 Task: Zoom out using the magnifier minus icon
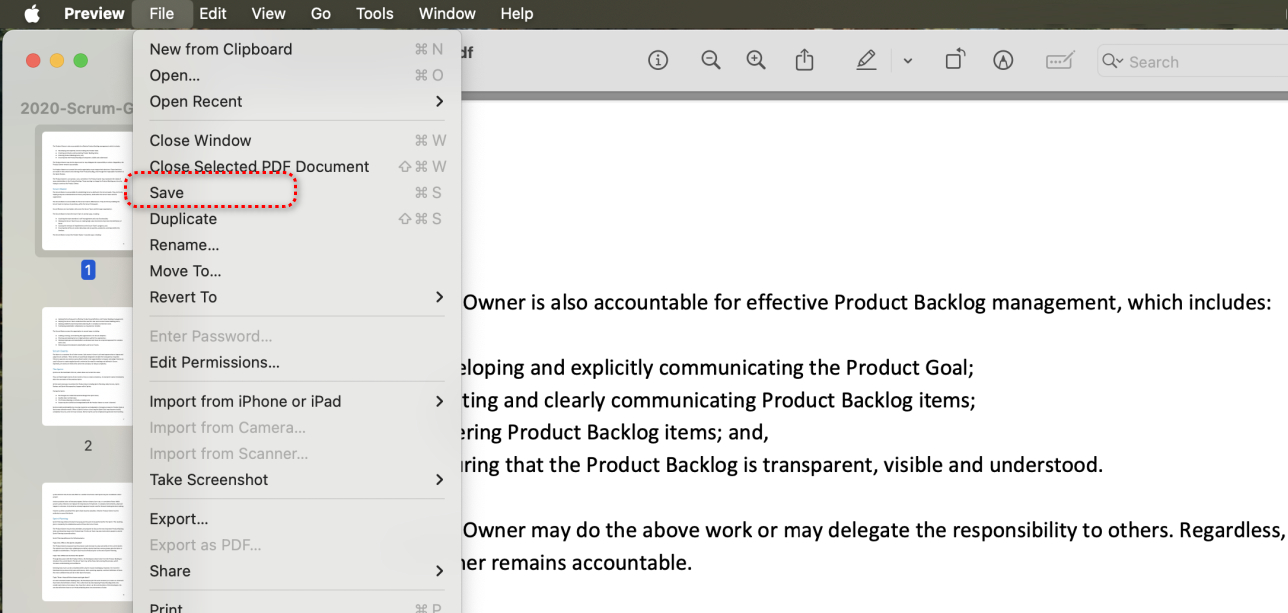pyautogui.click(x=710, y=60)
